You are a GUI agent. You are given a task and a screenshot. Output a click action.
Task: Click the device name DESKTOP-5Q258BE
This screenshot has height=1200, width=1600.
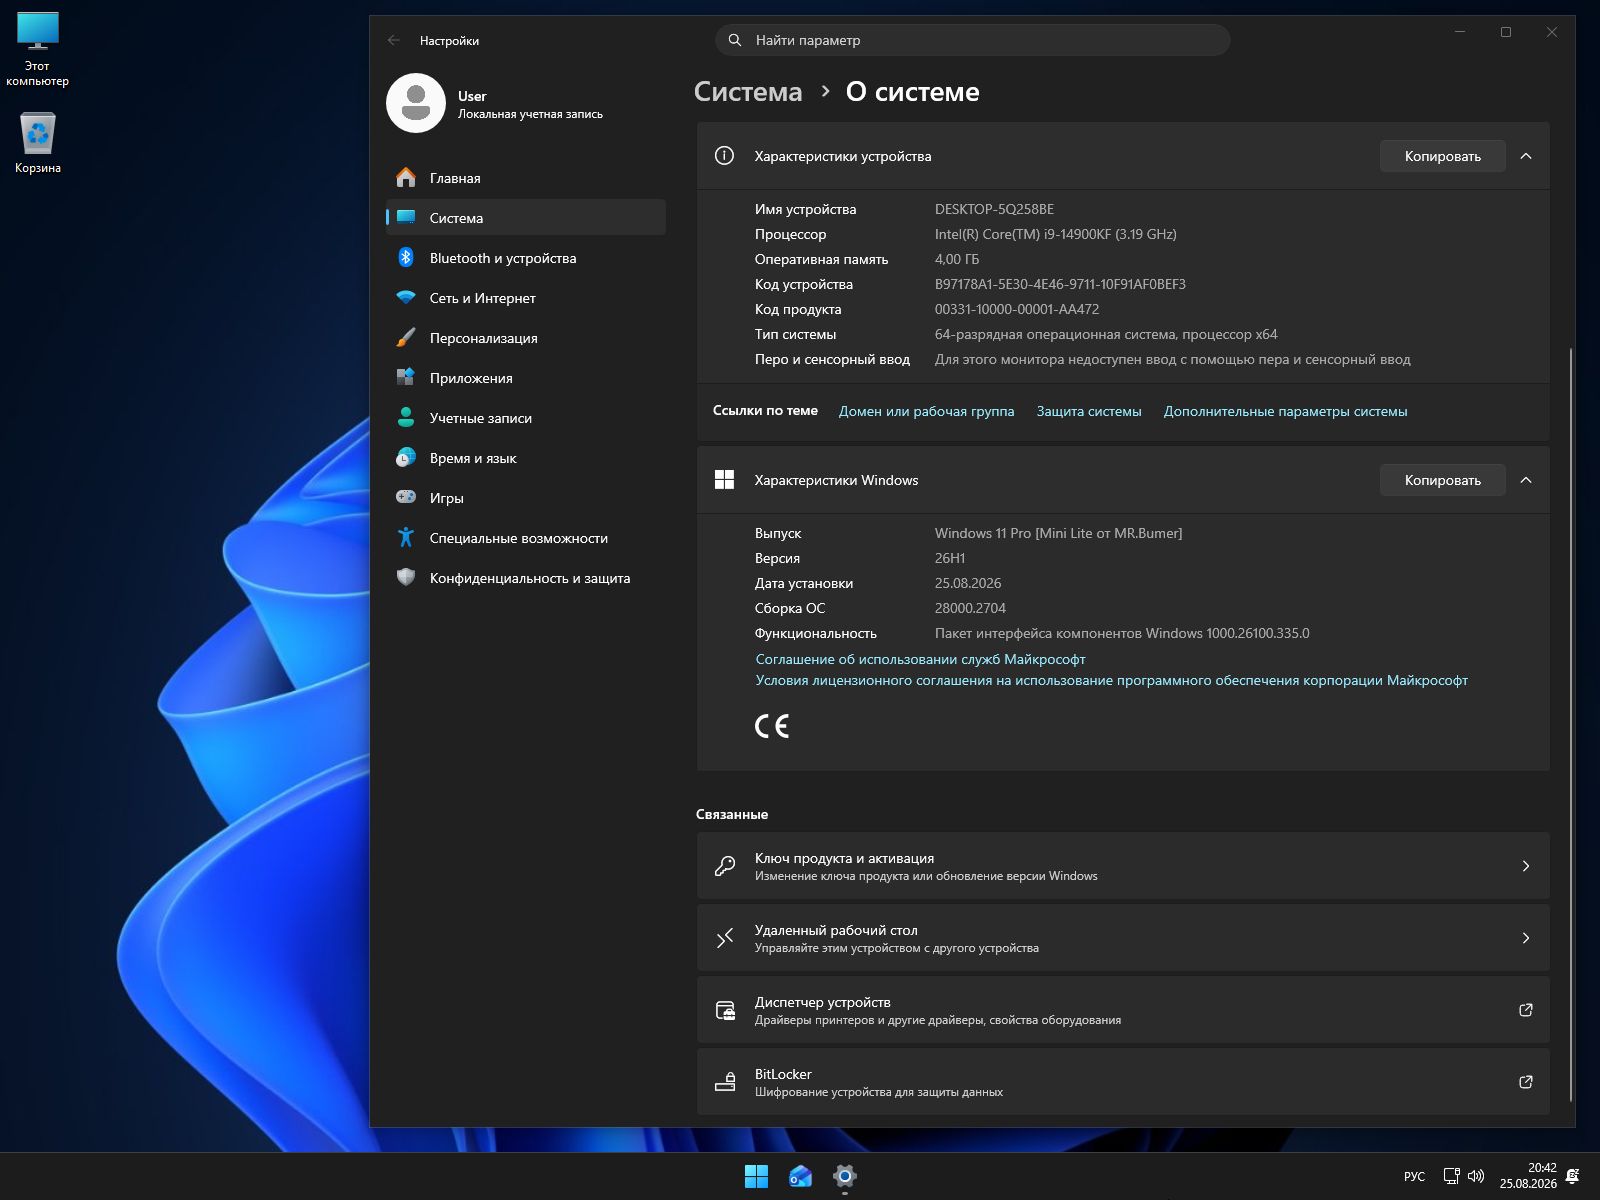[994, 209]
